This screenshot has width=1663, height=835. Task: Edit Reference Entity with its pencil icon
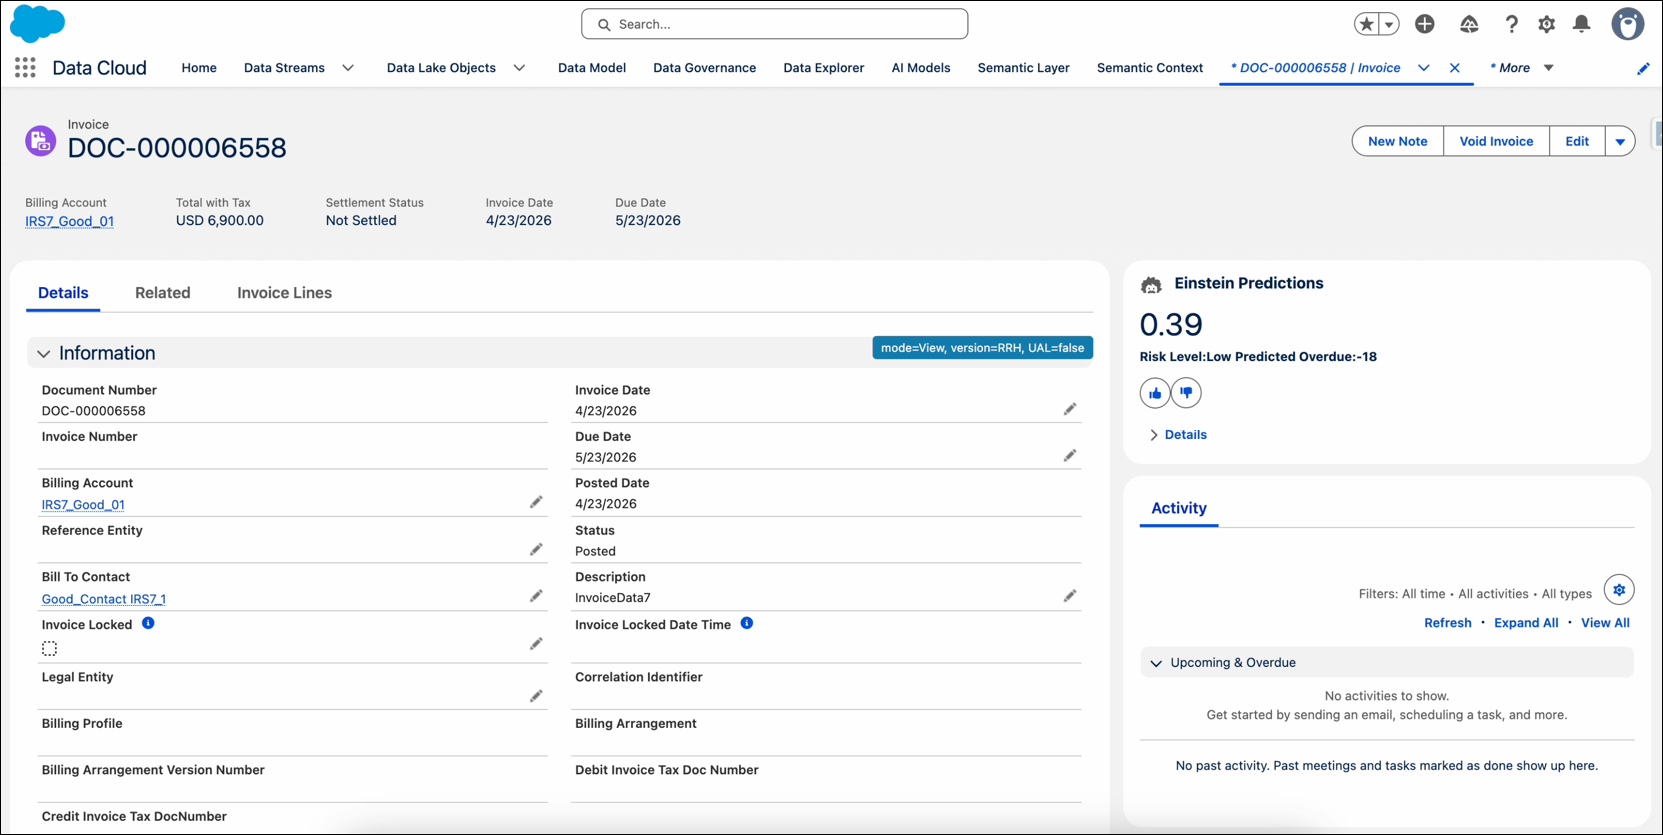coord(536,549)
